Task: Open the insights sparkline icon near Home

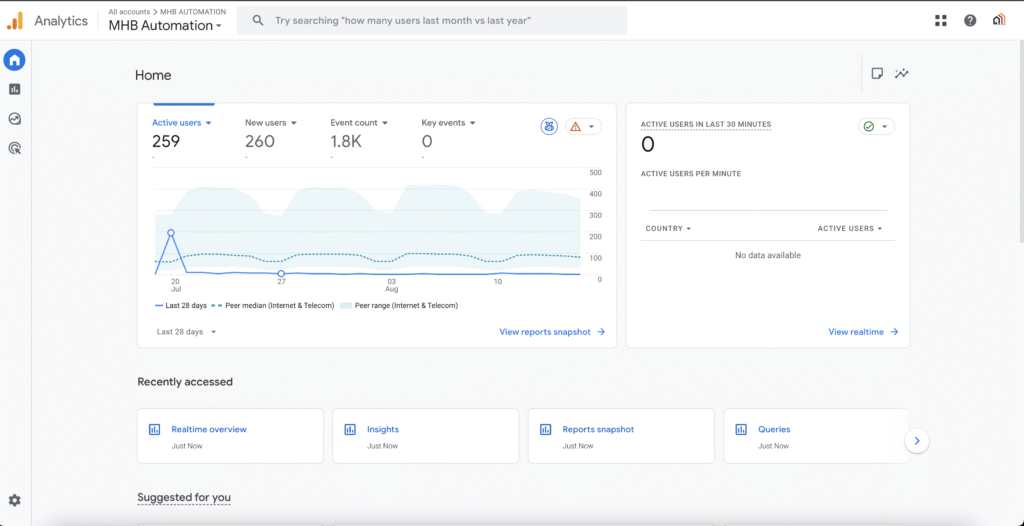Action: pos(902,74)
